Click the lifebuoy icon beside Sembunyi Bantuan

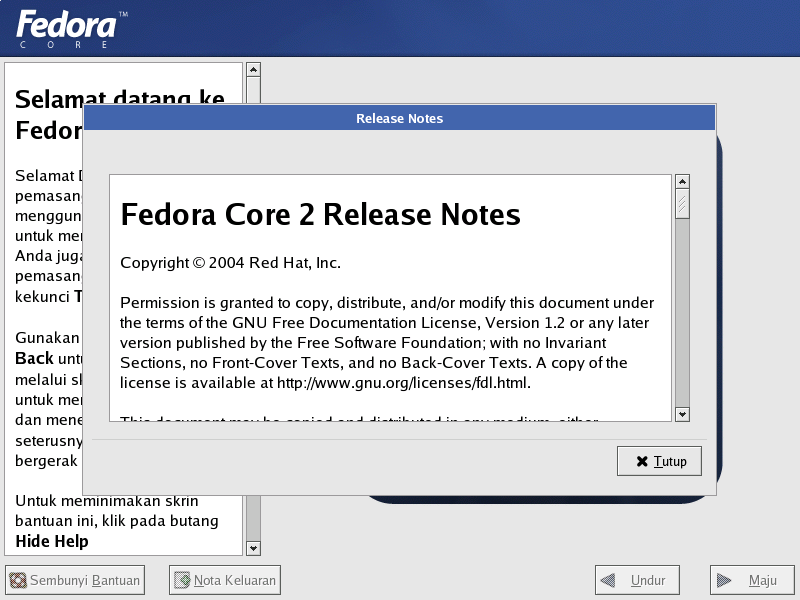coord(18,580)
